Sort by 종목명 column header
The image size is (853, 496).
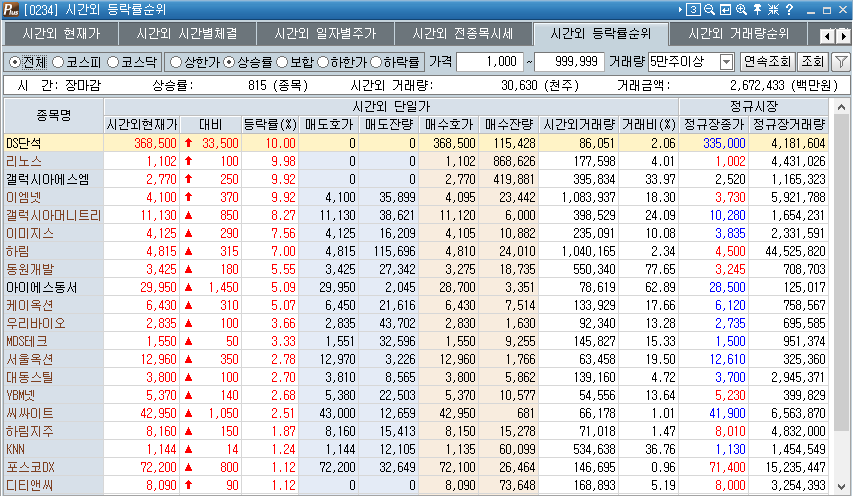coord(53,115)
